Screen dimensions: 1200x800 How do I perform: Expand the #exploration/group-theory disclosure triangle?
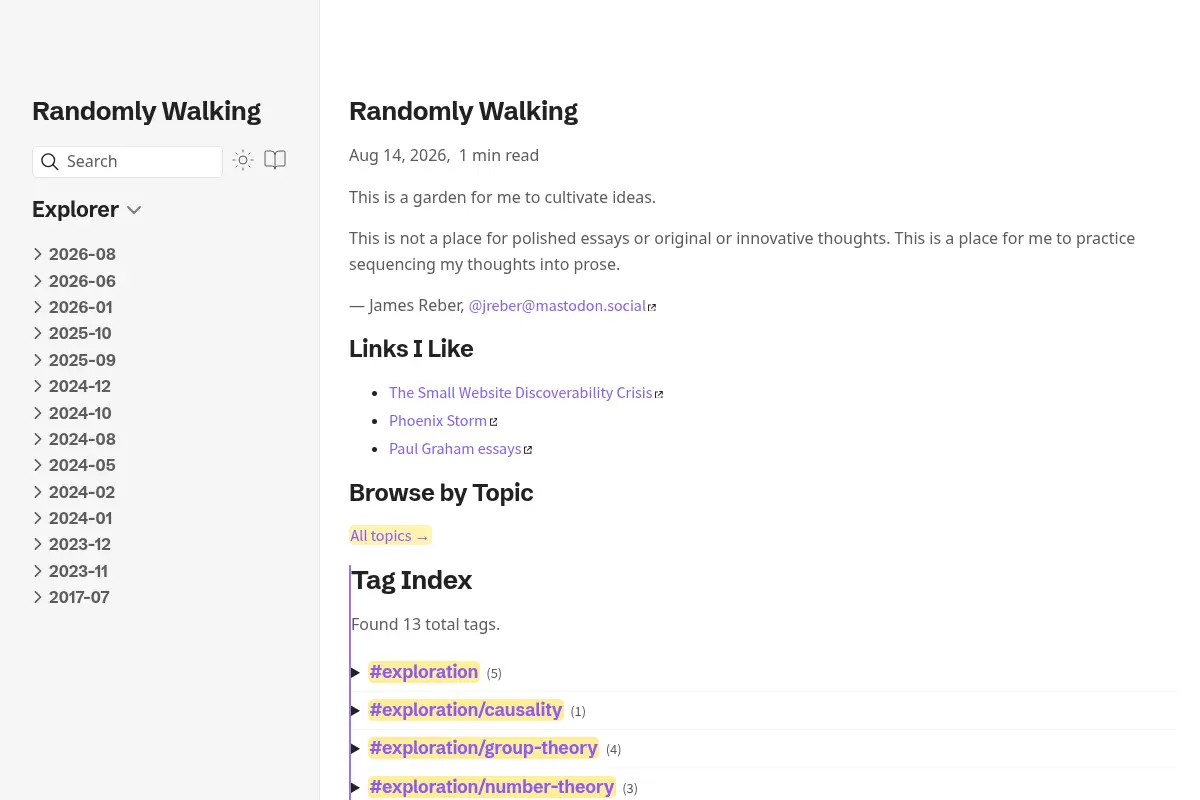point(355,749)
